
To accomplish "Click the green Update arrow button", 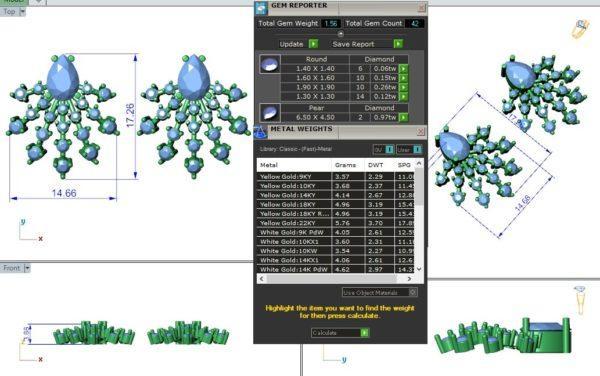I will click(313, 44).
